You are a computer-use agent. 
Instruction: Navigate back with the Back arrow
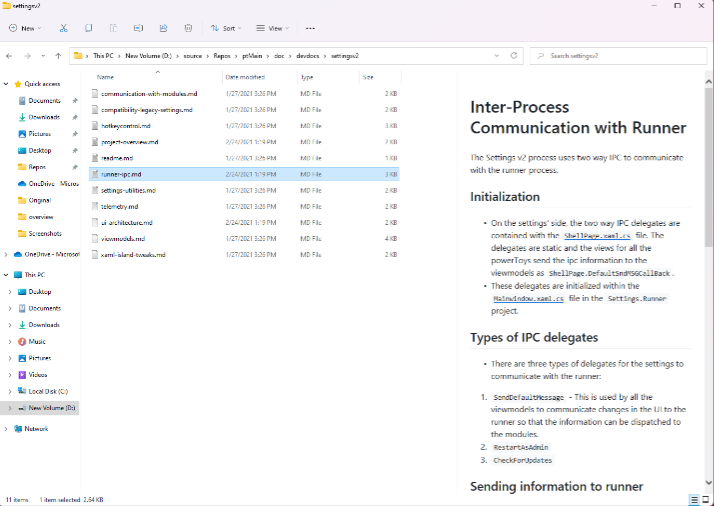tap(10, 56)
